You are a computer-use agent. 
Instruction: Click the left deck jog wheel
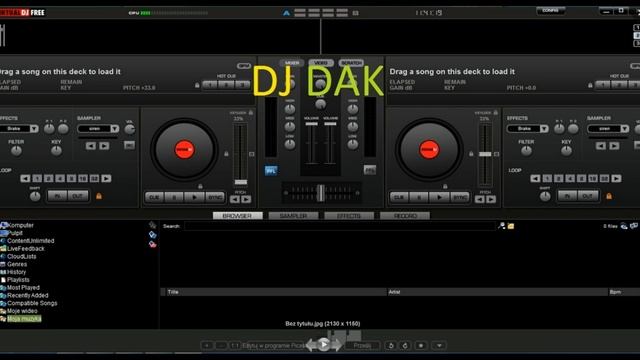click(184, 149)
